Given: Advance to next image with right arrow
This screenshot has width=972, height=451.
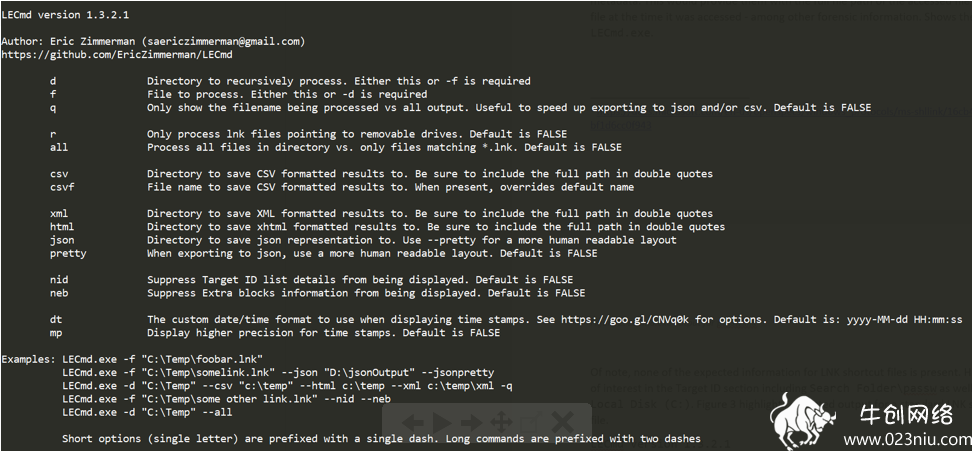Looking at the screenshot, I should (471, 424).
